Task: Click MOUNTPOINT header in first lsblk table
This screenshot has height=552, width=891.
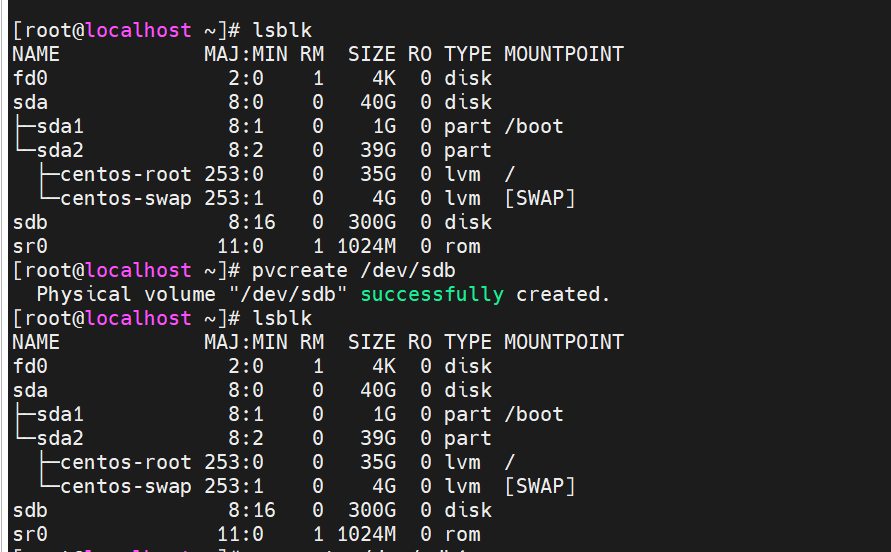Action: click(x=564, y=54)
